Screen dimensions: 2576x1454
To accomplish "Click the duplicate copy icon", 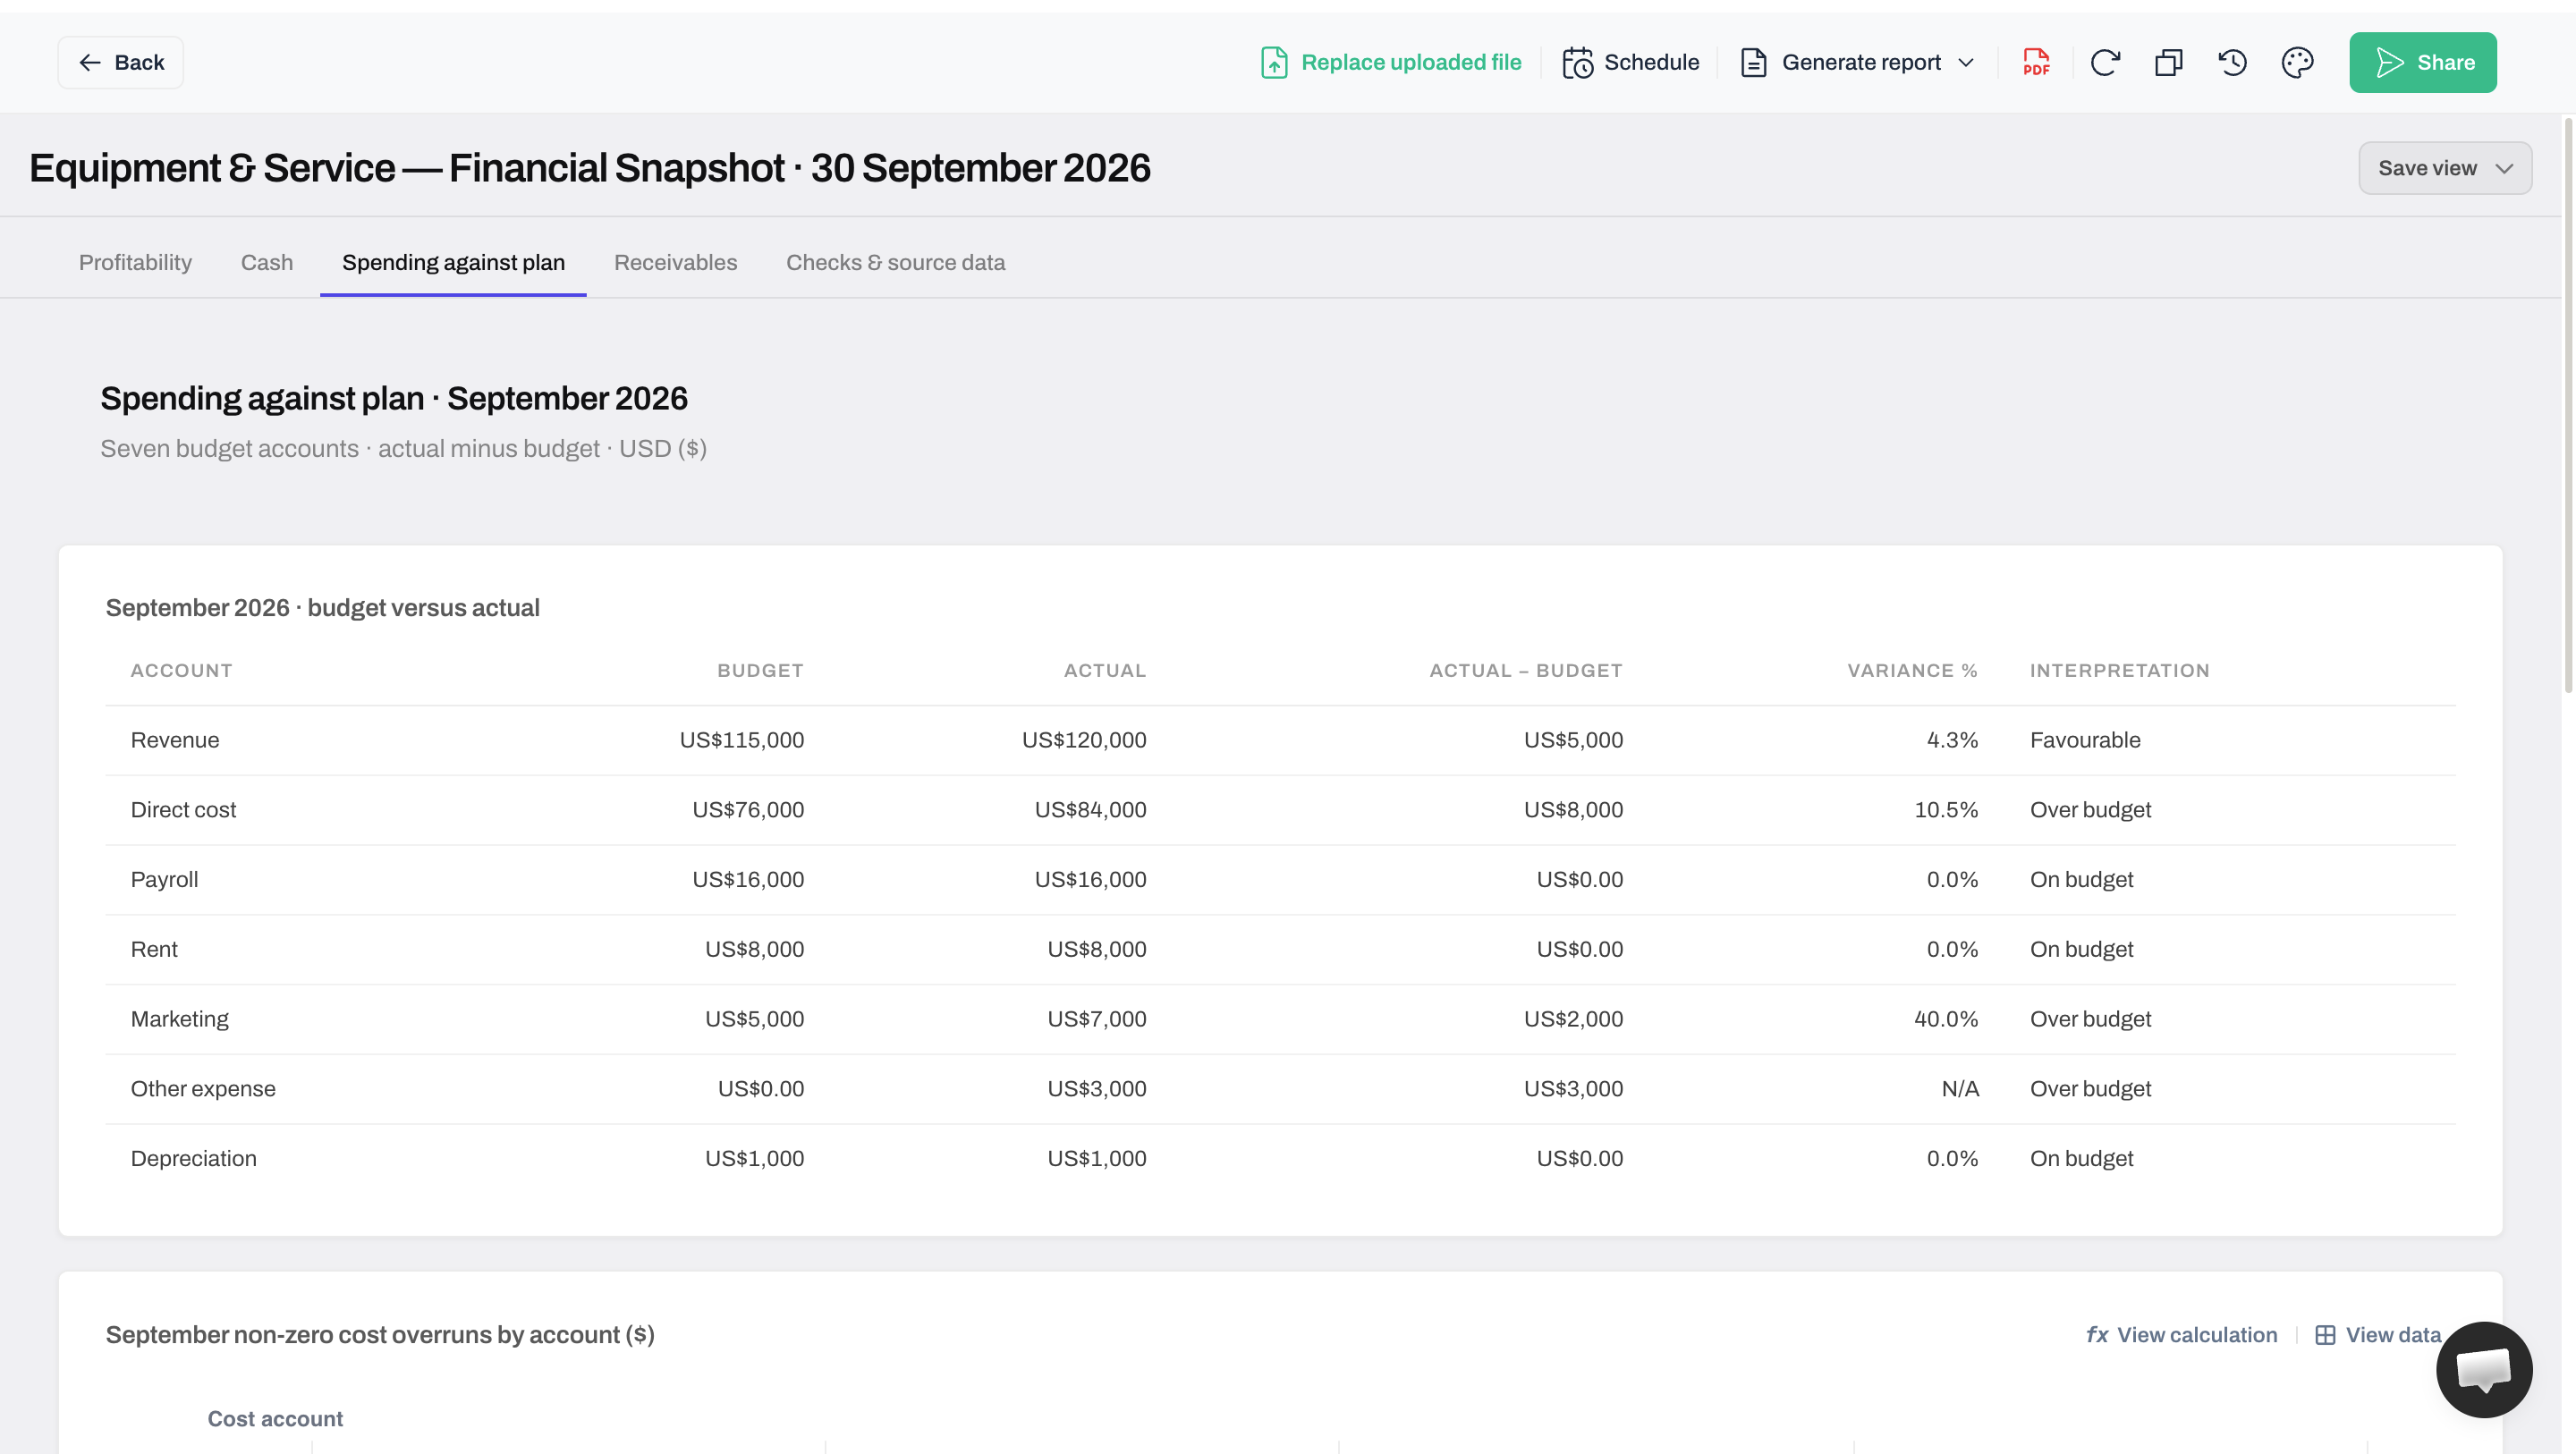I will tap(2168, 62).
